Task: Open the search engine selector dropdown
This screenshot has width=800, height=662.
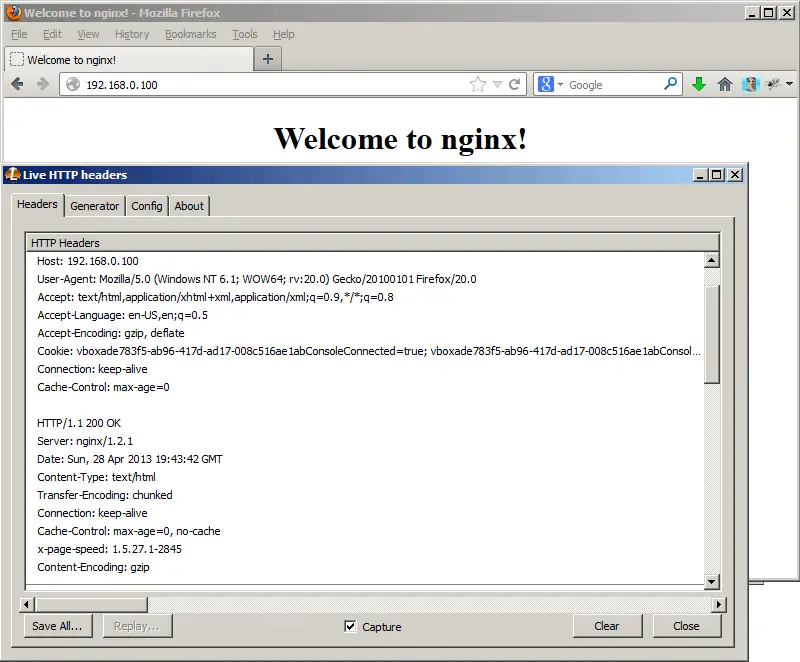Action: click(560, 84)
